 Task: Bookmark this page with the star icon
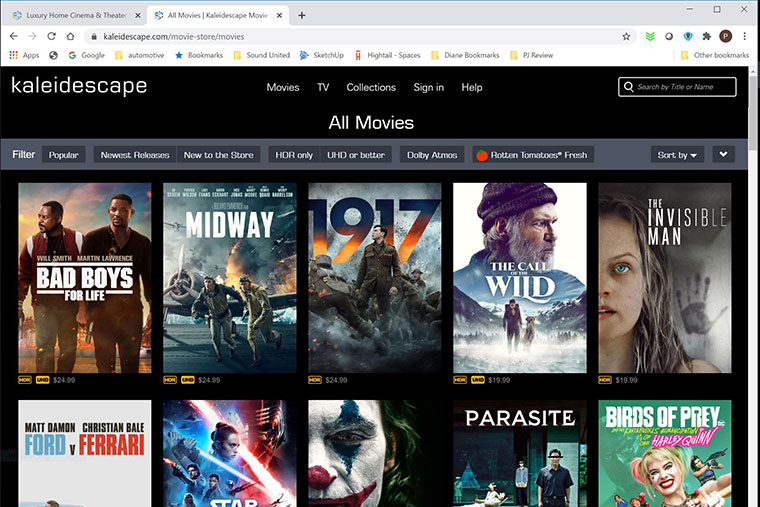[626, 36]
